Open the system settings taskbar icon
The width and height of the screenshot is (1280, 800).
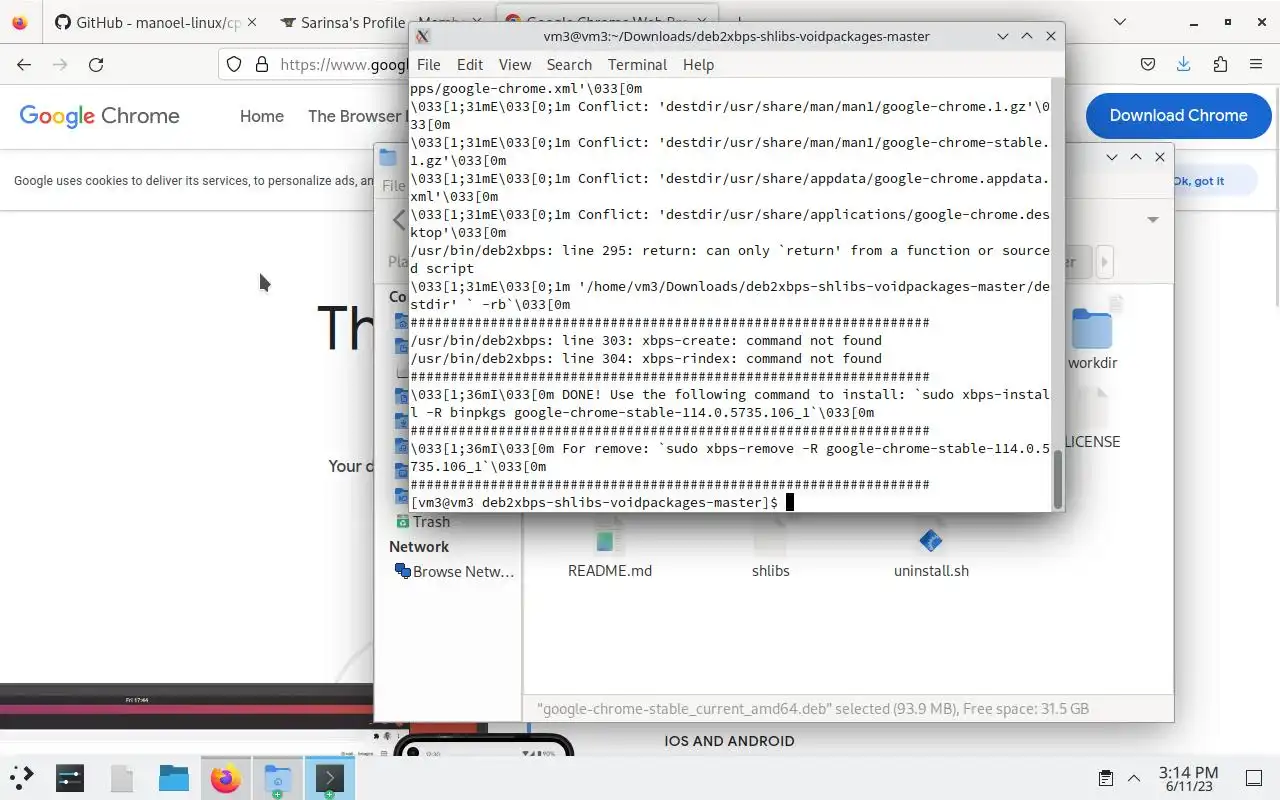click(70, 777)
